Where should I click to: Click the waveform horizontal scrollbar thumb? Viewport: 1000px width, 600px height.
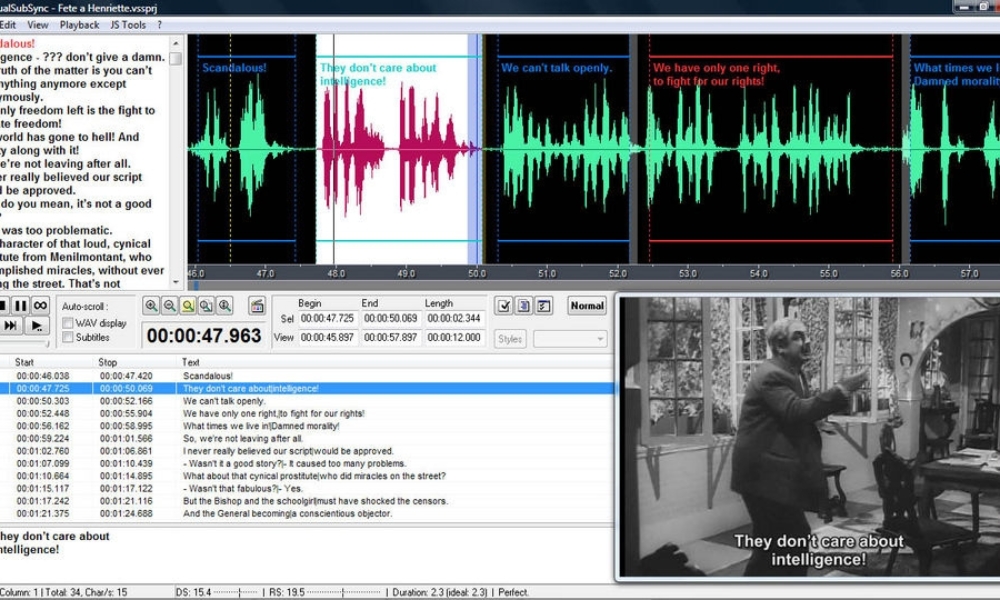[196, 286]
